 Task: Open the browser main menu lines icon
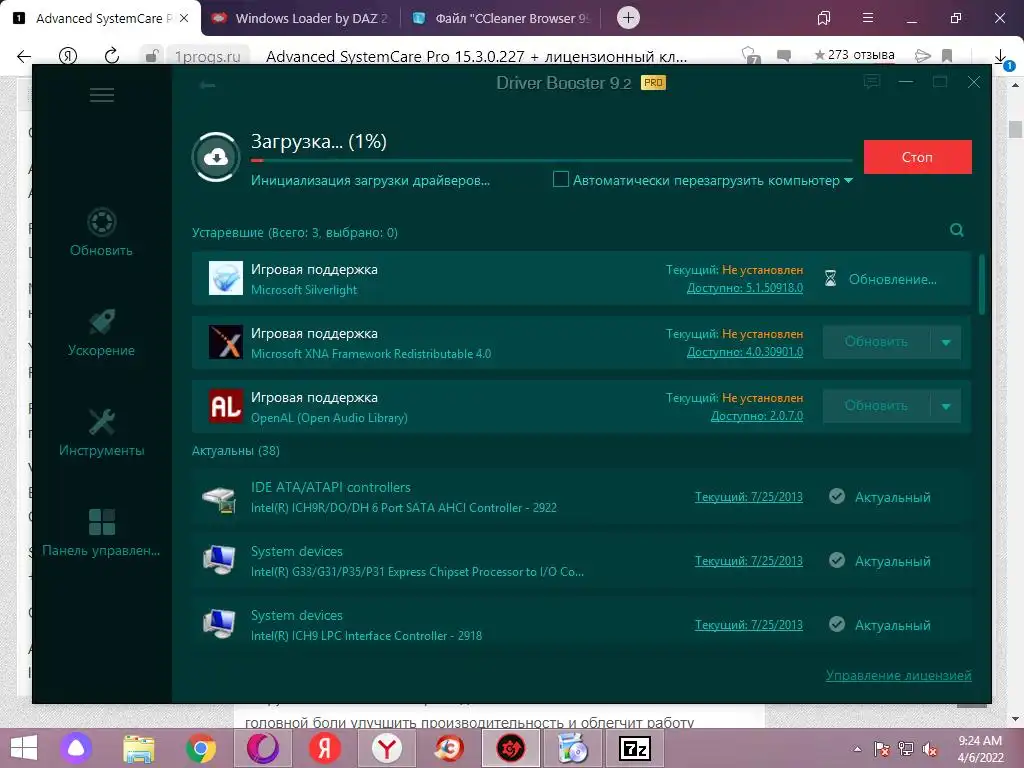(x=868, y=18)
